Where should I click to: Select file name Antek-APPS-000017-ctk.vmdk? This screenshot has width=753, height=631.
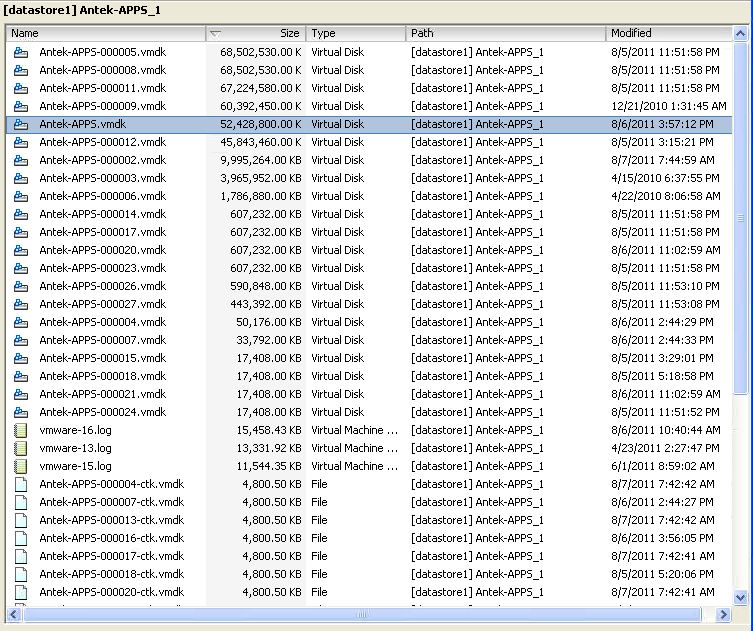(x=112, y=556)
